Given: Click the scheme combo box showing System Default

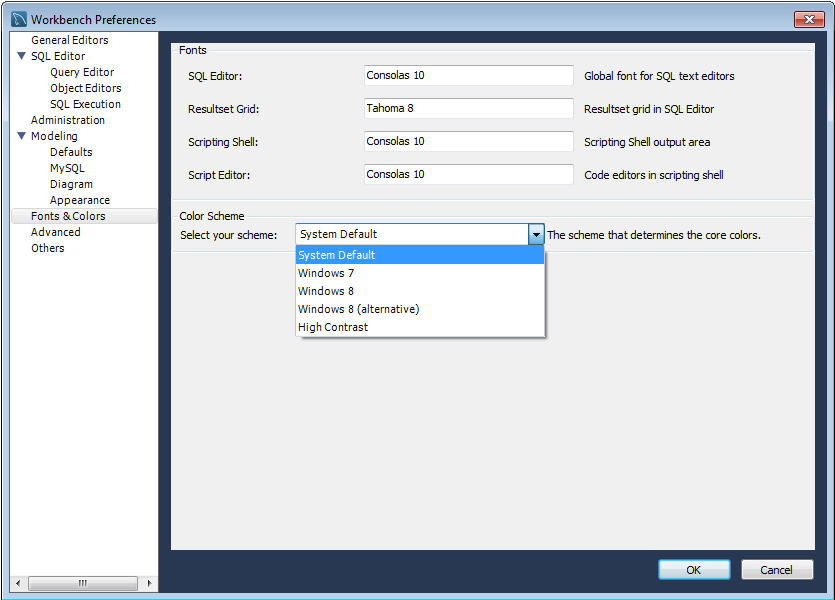Looking at the screenshot, I should click(x=420, y=234).
